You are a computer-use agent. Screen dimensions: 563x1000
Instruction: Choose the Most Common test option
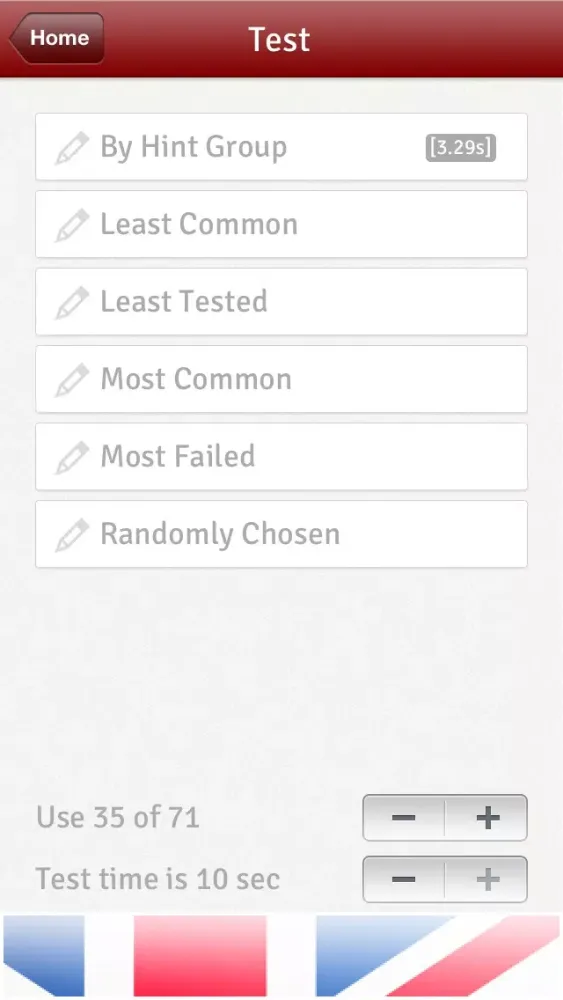tap(281, 379)
